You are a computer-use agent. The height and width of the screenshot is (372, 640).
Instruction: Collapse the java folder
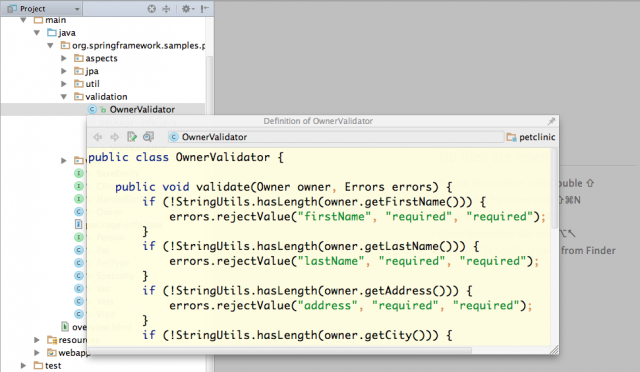click(37, 33)
